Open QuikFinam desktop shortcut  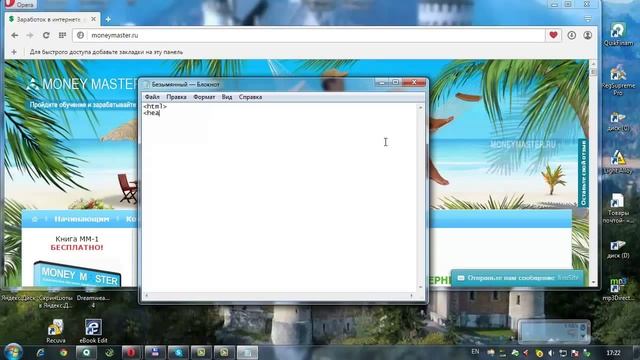click(x=618, y=35)
